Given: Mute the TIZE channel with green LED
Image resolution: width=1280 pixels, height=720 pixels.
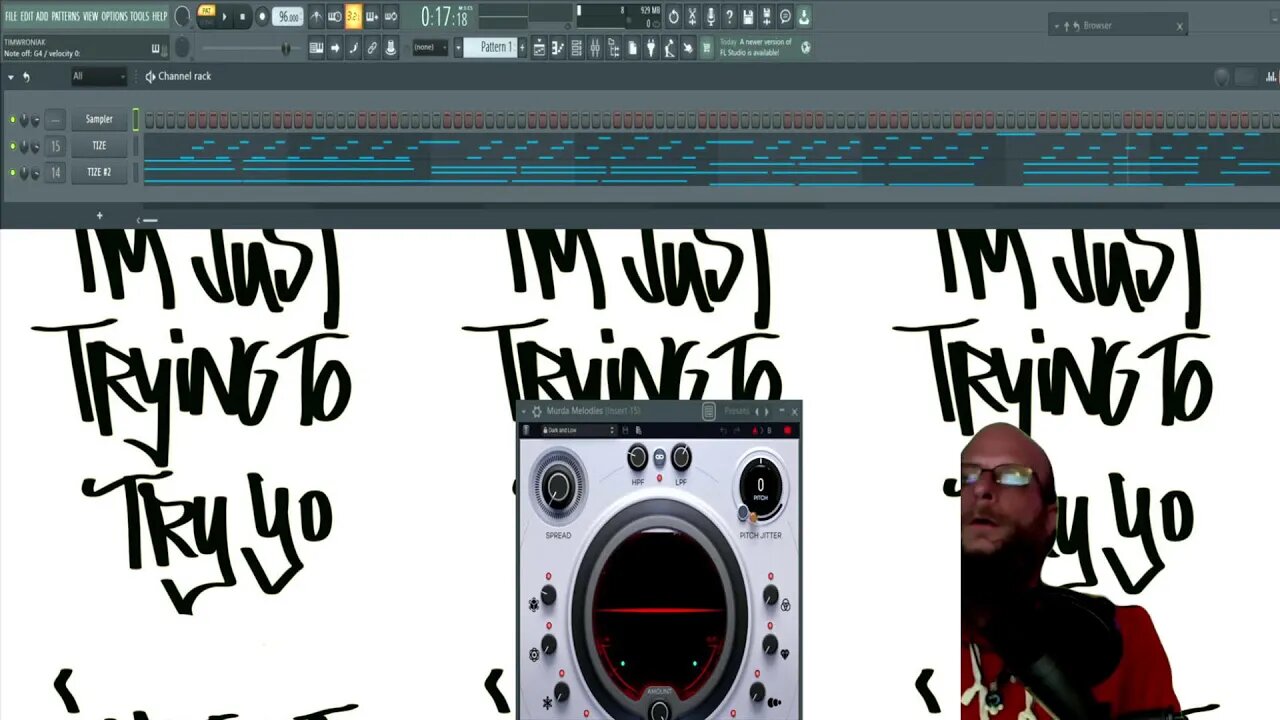Looking at the screenshot, I should point(13,146).
